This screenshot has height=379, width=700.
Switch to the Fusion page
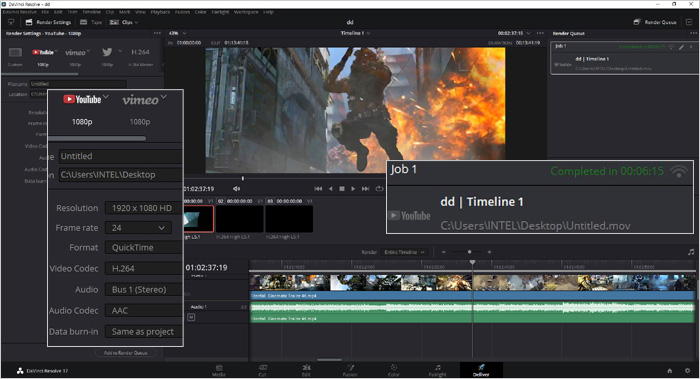click(x=350, y=370)
